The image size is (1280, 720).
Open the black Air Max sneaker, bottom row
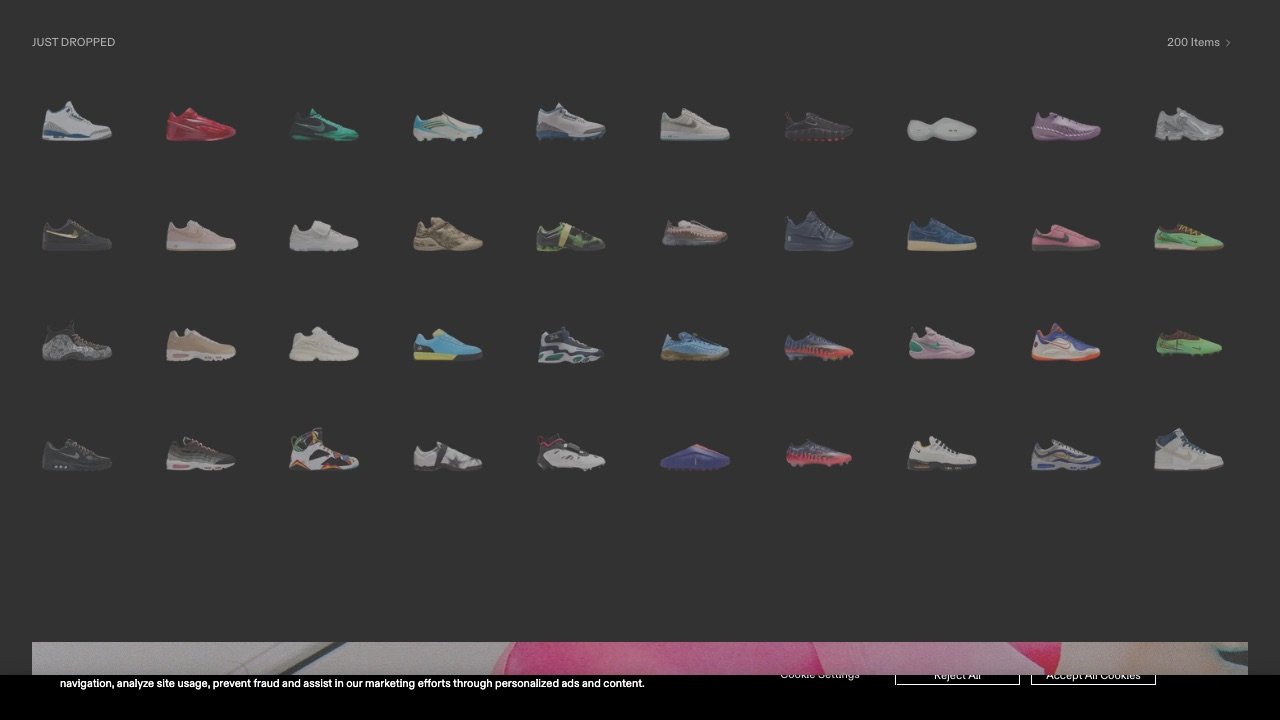click(x=77, y=454)
